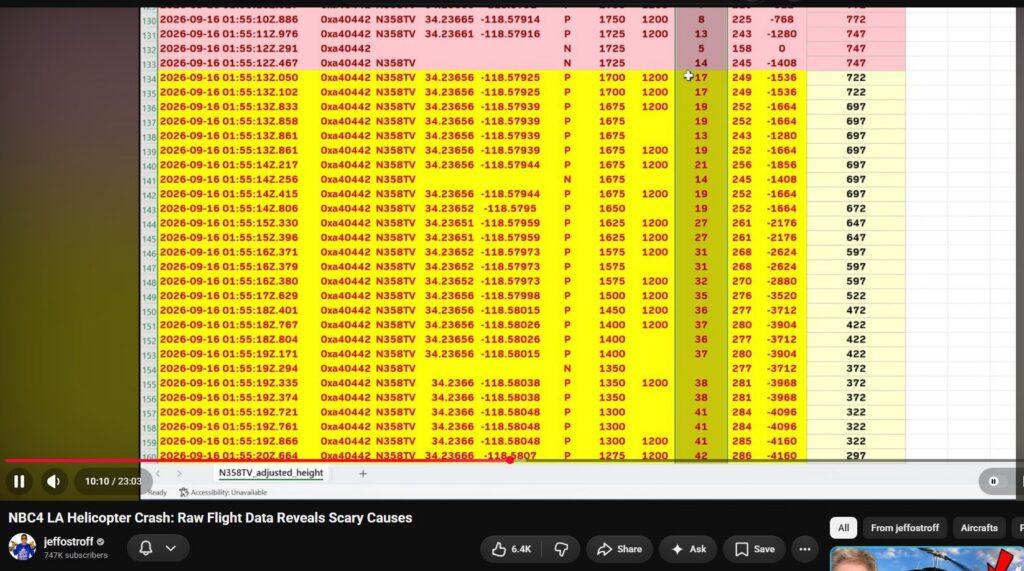
Task: Click the value 522 in row 149
Action: 856,295
